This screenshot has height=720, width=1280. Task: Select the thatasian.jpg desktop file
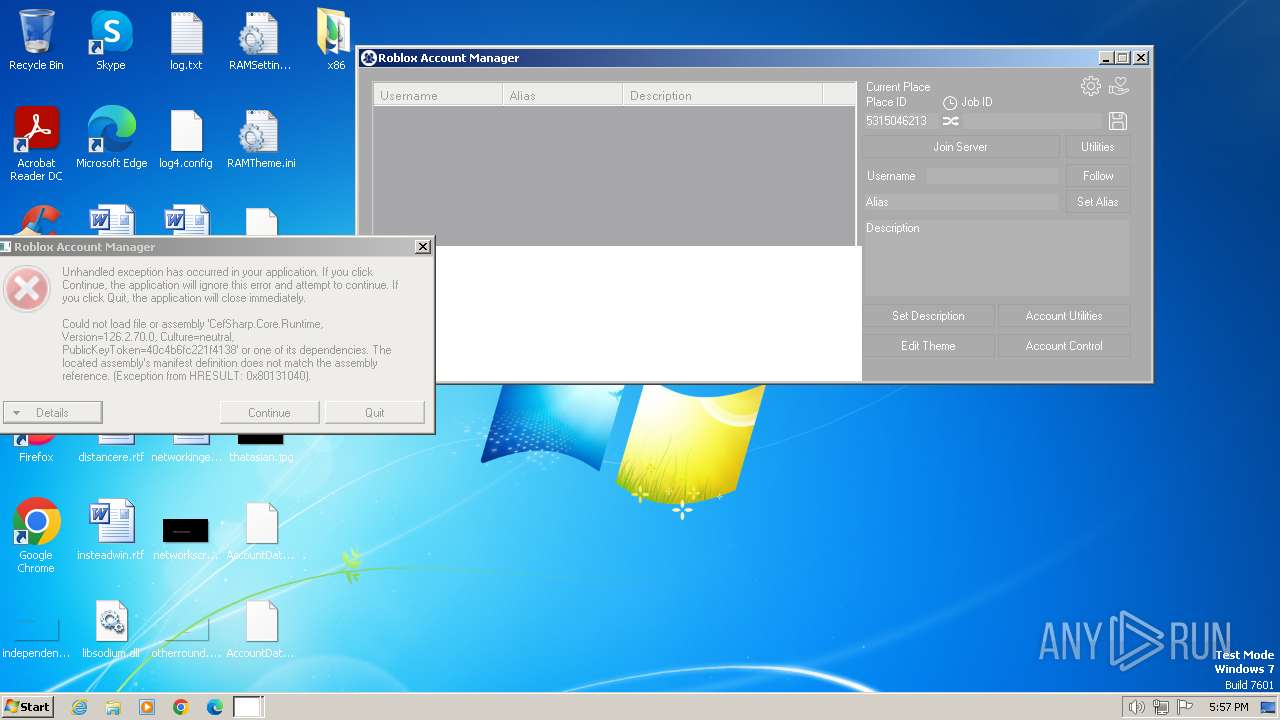261,448
